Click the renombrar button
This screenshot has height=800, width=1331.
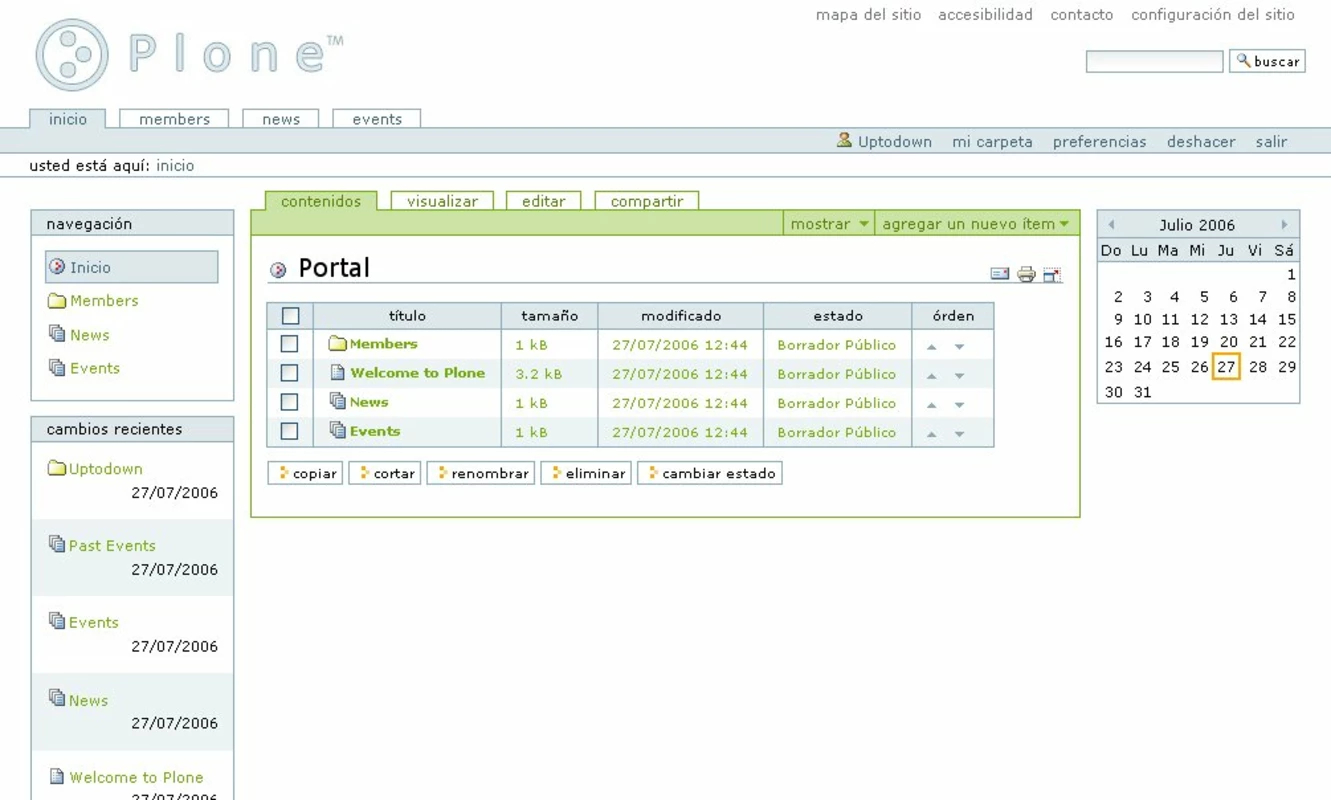[481, 473]
